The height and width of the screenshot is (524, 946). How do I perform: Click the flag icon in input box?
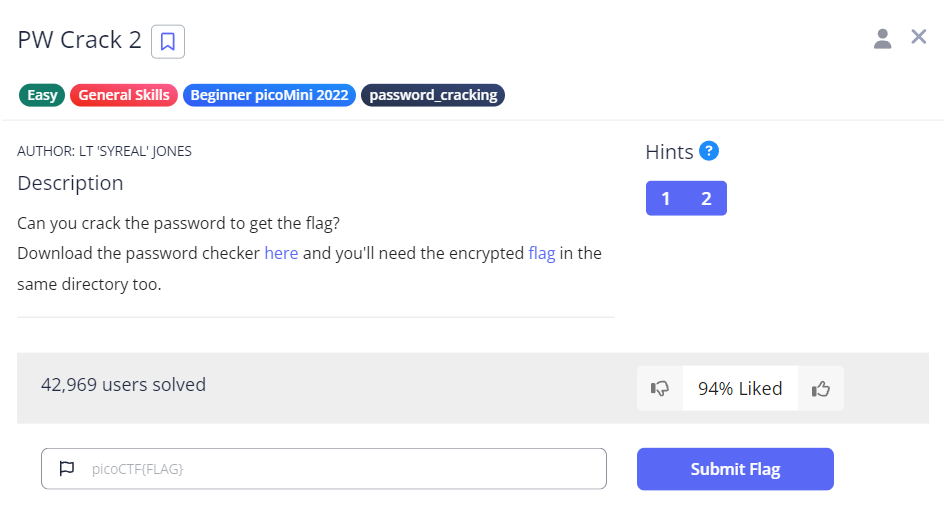[67, 468]
